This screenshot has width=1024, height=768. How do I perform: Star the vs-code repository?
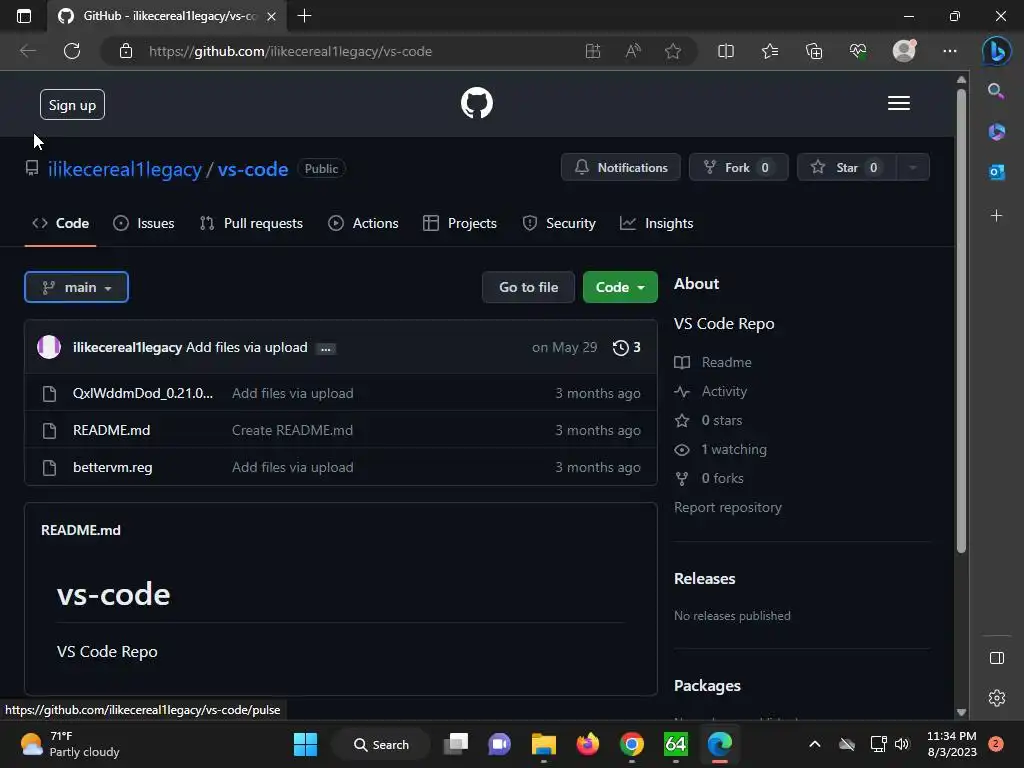[x=847, y=168]
